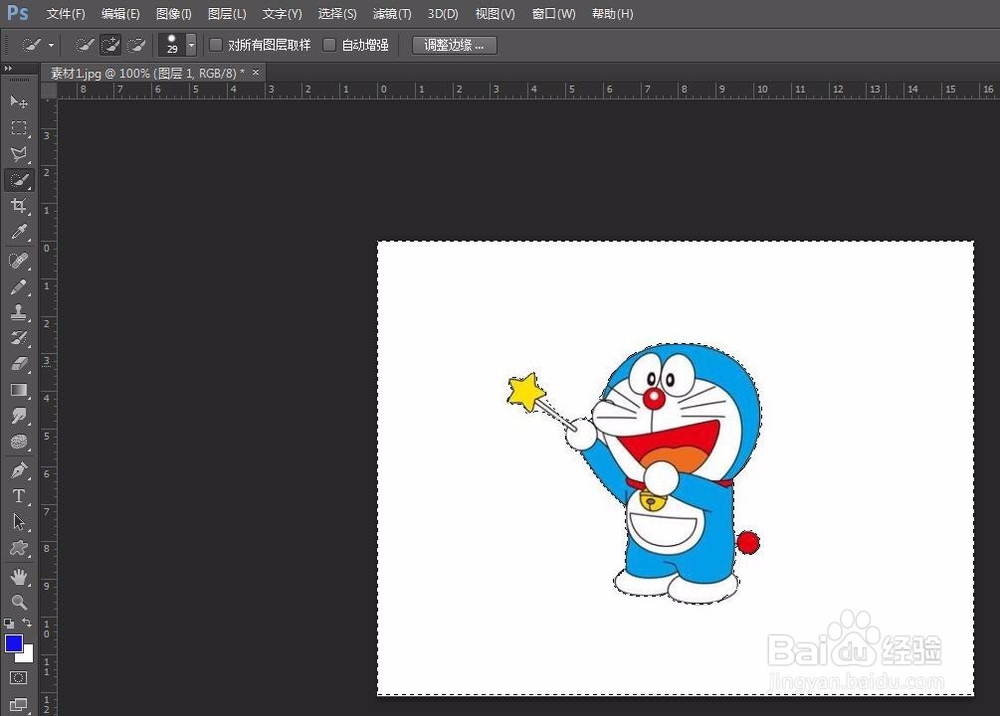Image resolution: width=1000 pixels, height=716 pixels.
Task: Open the 文件(F) menu
Action: coord(65,13)
